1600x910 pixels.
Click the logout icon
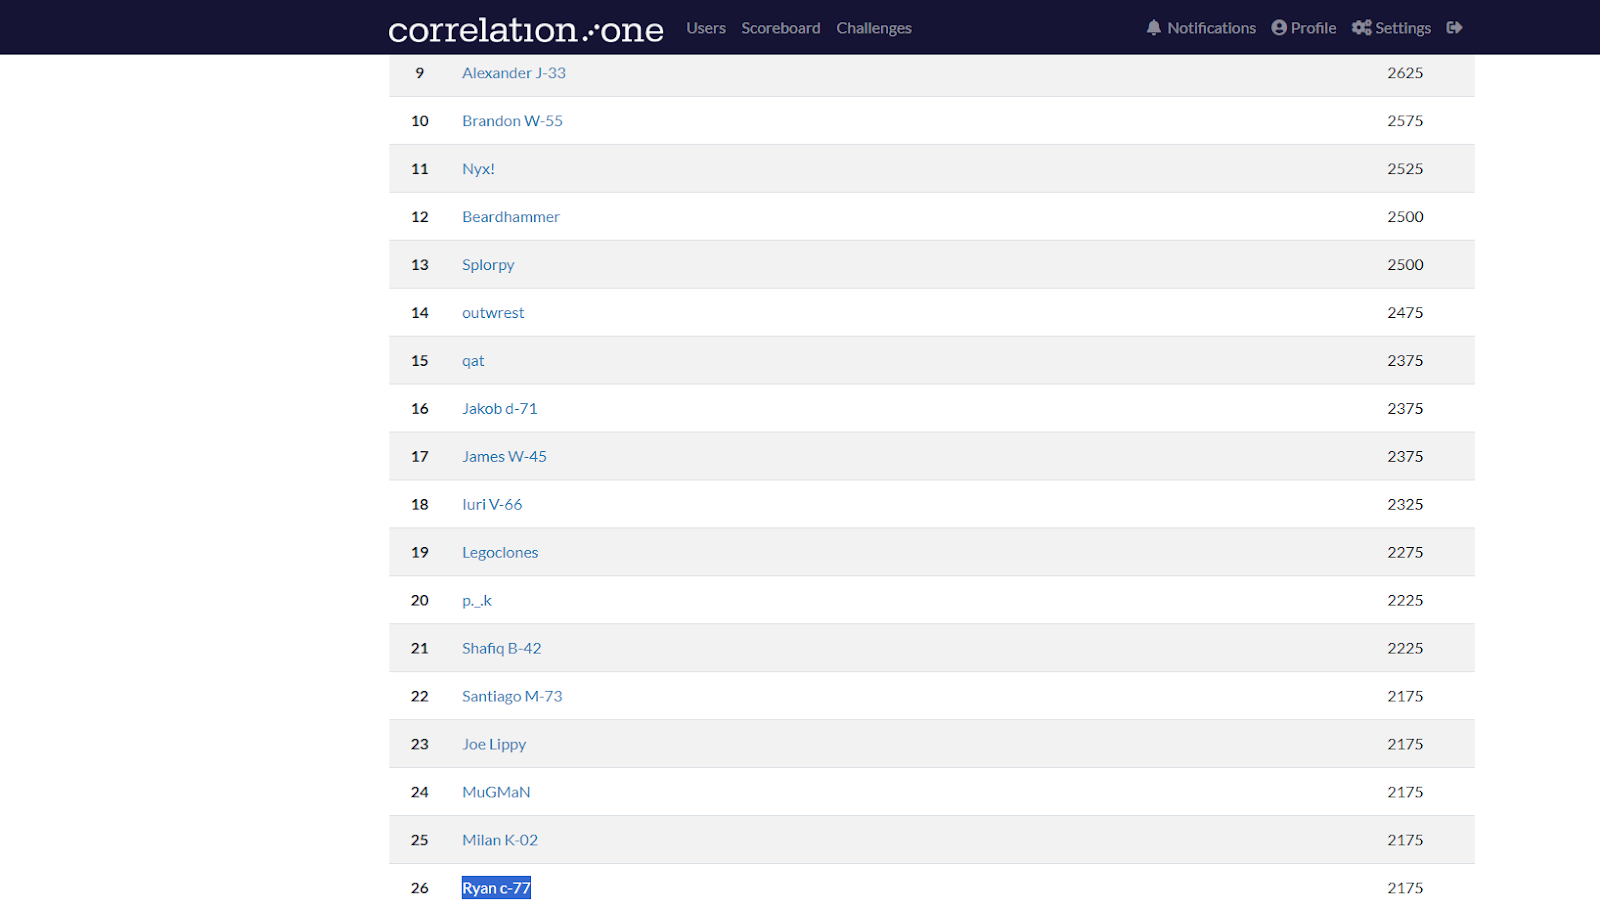click(1455, 28)
